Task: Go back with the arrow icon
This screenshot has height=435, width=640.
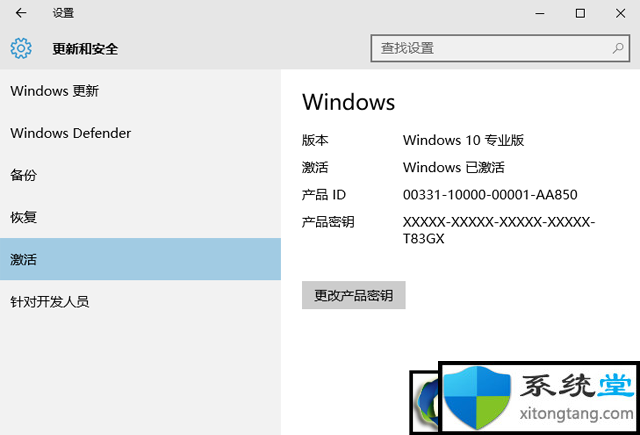Action: click(21, 13)
